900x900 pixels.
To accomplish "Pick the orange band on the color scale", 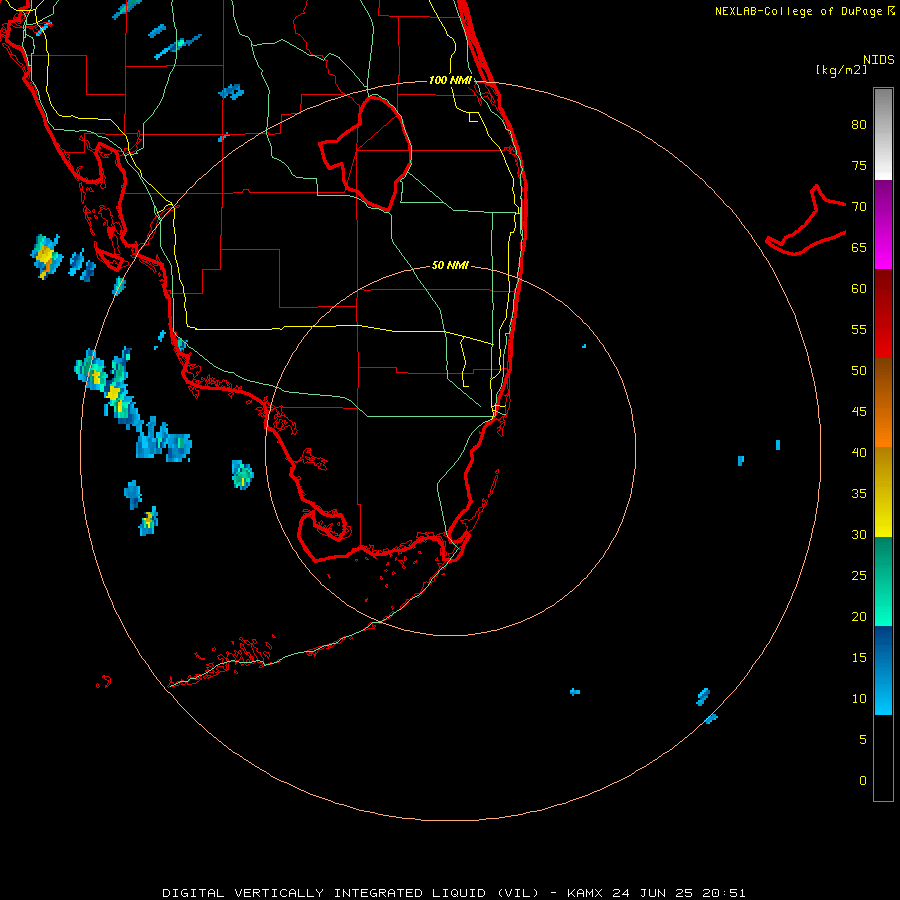I will 883,403.
